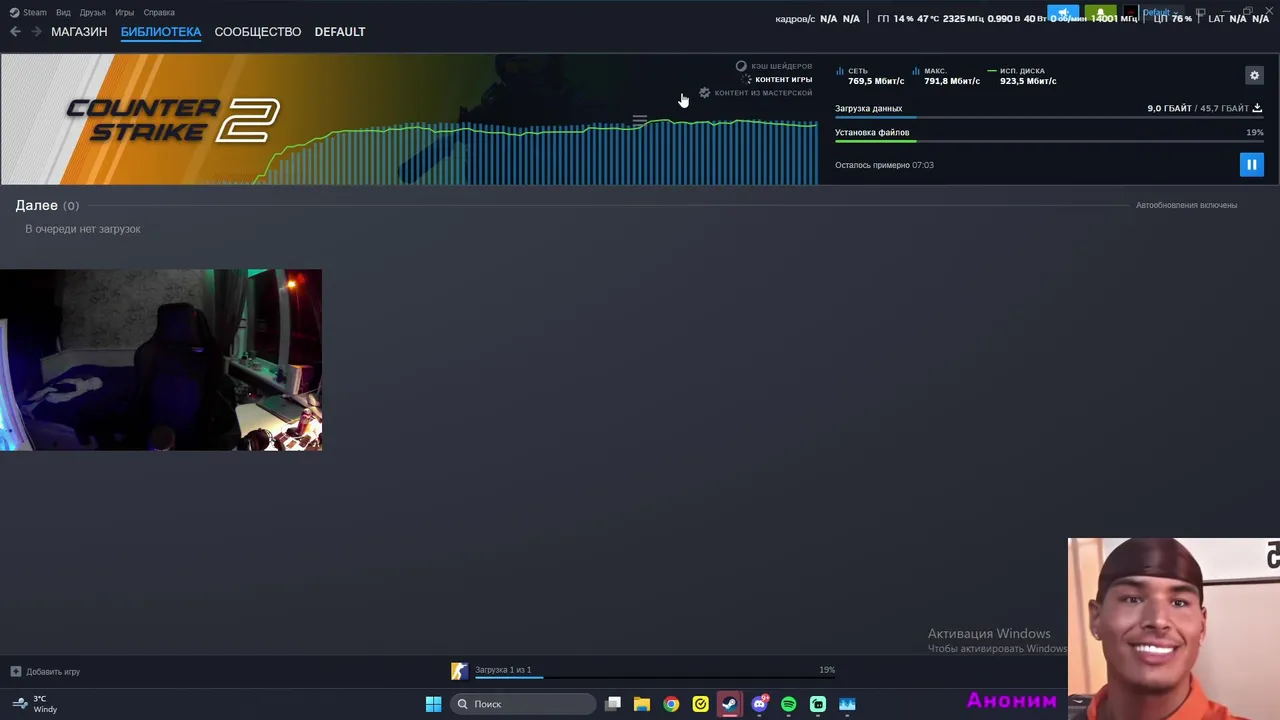Screen dimensions: 1280x720
Task: Open the yellow checkmark app in taskbar
Action: tap(700, 704)
